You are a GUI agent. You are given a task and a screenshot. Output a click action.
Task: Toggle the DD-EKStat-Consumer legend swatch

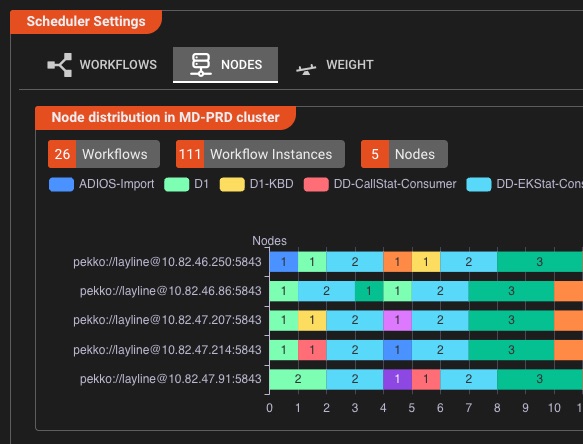[479, 184]
